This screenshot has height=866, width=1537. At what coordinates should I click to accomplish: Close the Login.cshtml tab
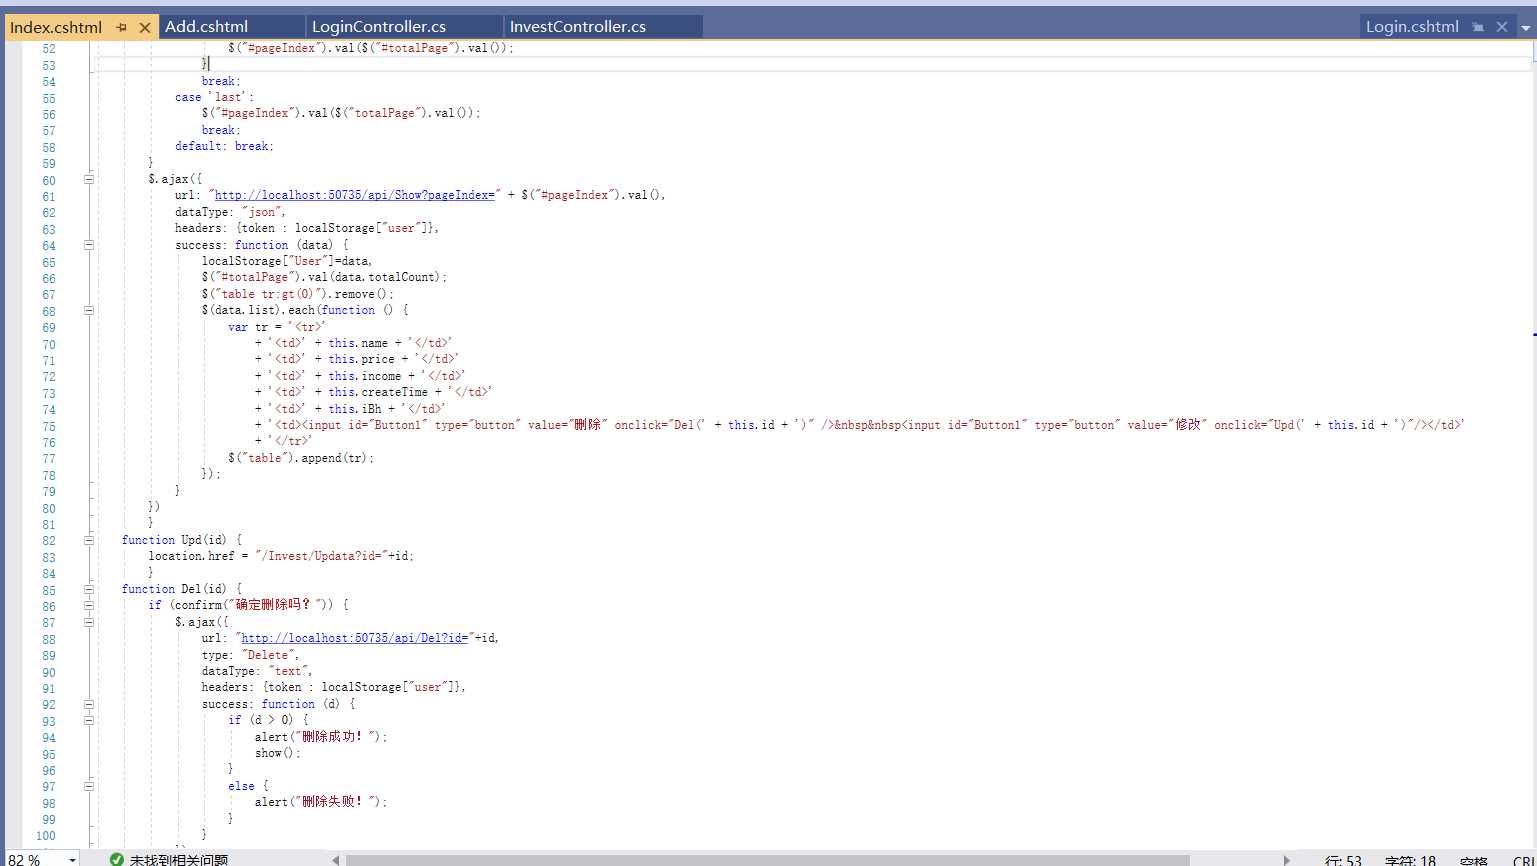[1501, 28]
